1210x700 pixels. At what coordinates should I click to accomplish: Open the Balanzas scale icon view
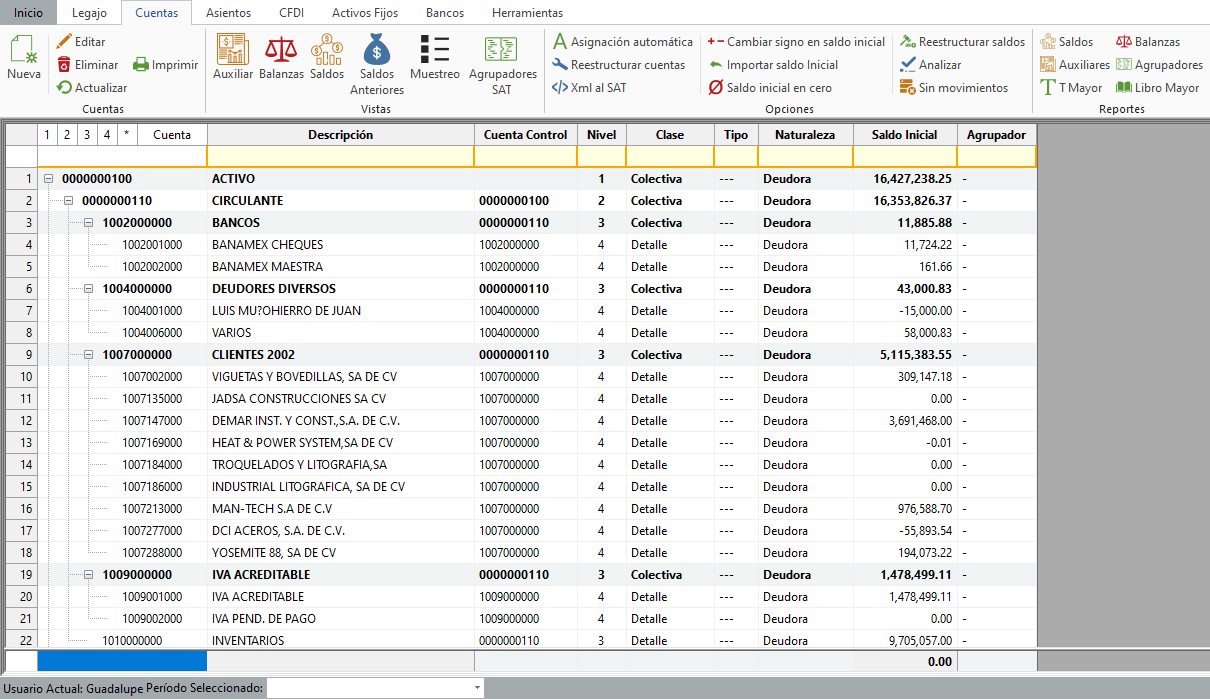coord(281,58)
